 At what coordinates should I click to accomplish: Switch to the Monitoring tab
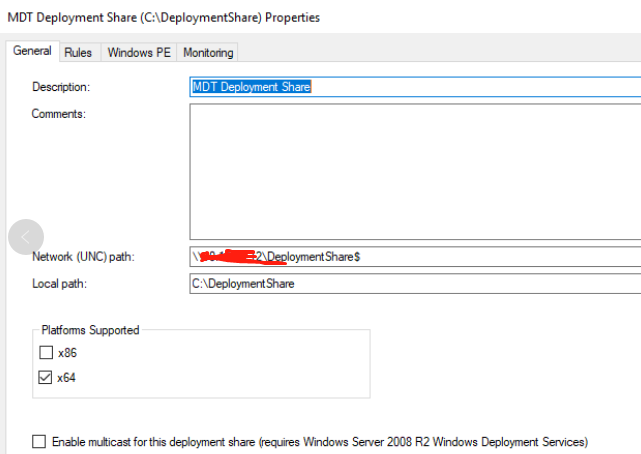(x=208, y=52)
